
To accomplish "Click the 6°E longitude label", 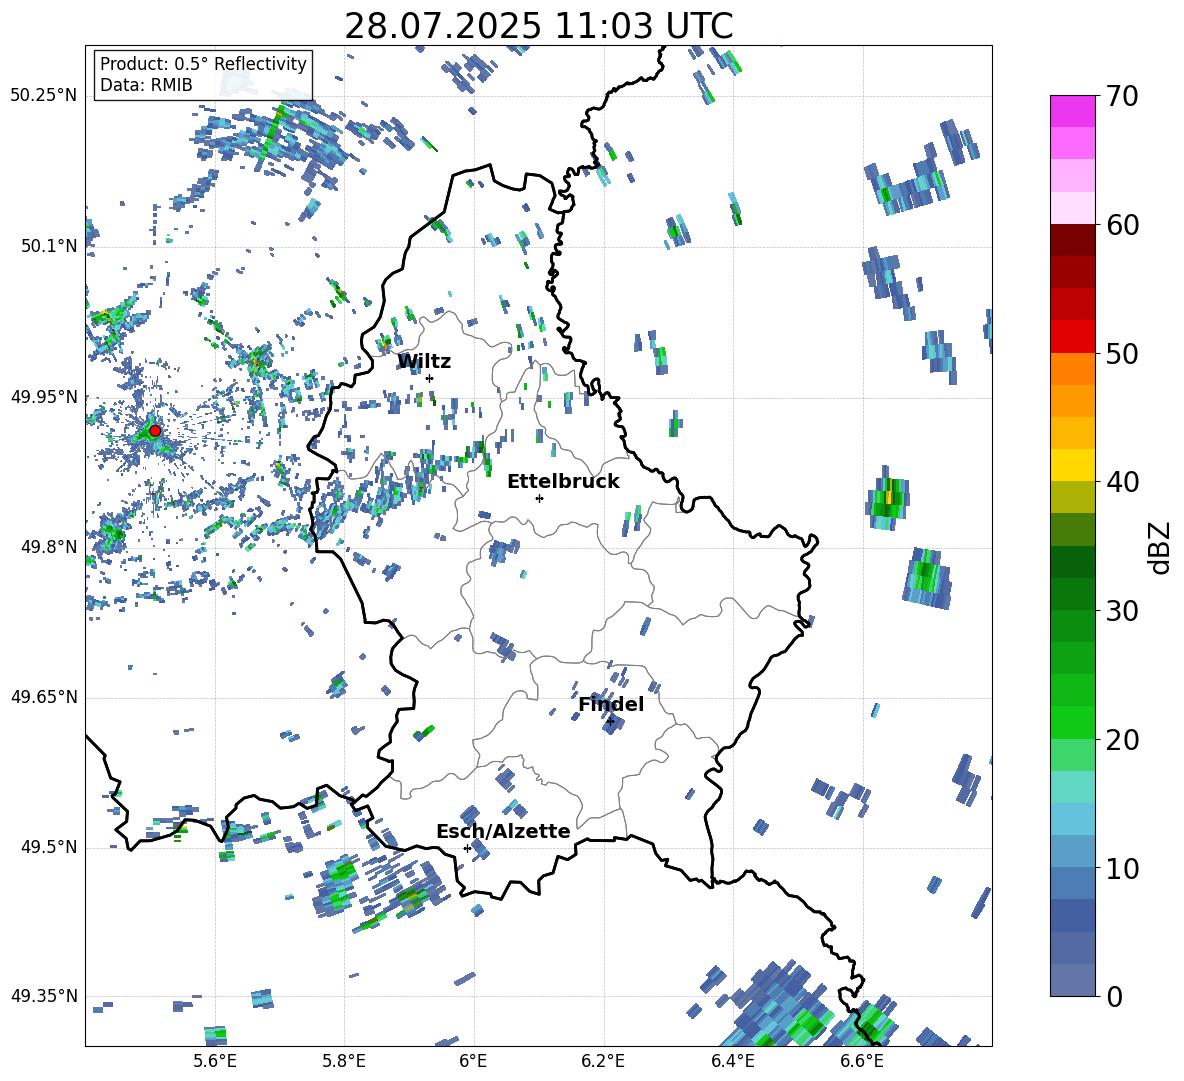I will pyautogui.click(x=473, y=1062).
